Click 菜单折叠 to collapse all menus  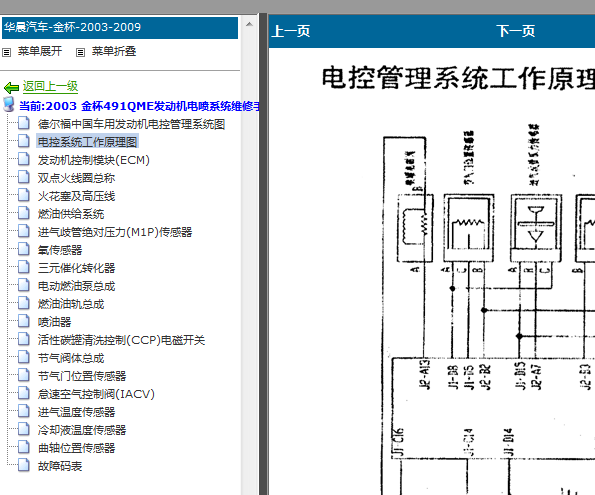click(114, 51)
